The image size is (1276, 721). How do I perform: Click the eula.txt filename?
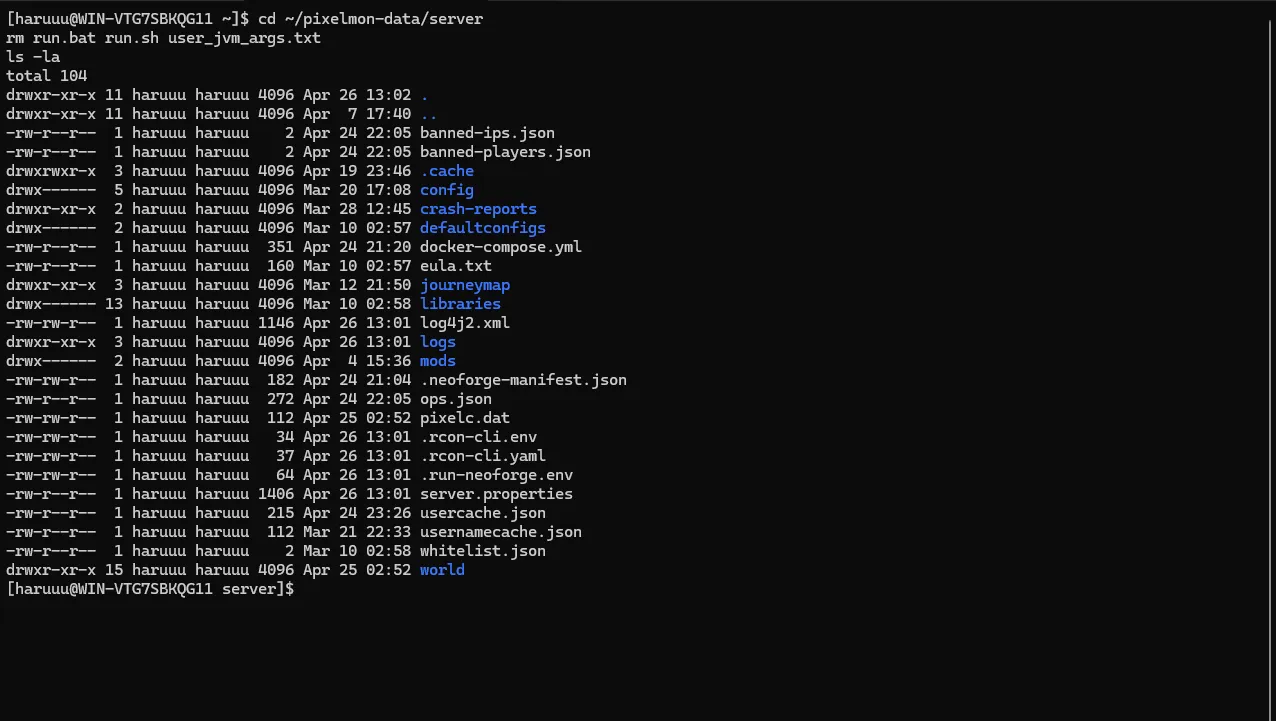click(x=456, y=266)
